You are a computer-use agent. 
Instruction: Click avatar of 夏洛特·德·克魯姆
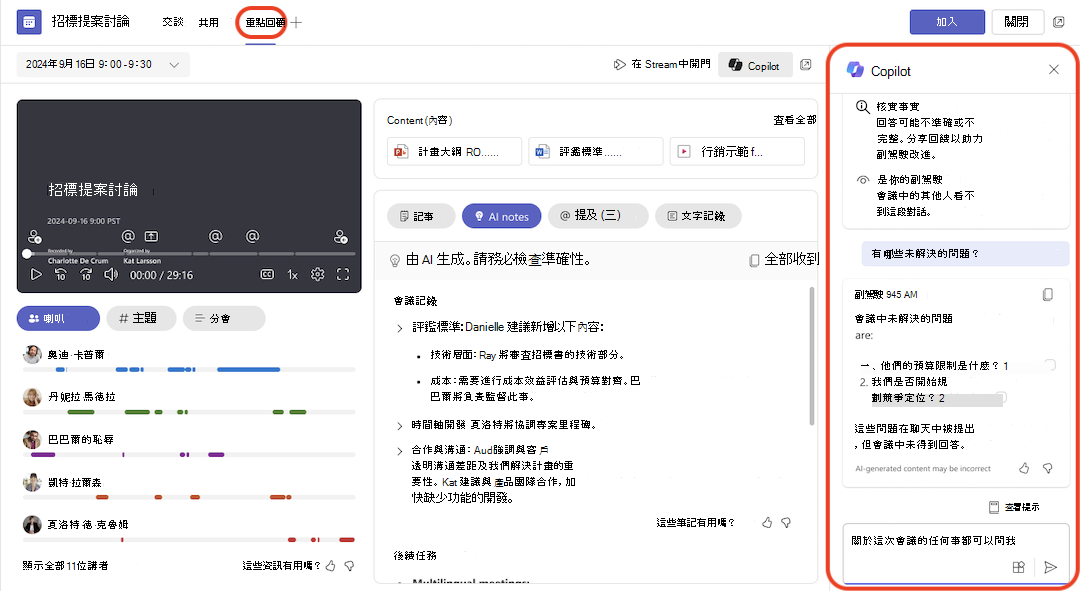coord(32,524)
